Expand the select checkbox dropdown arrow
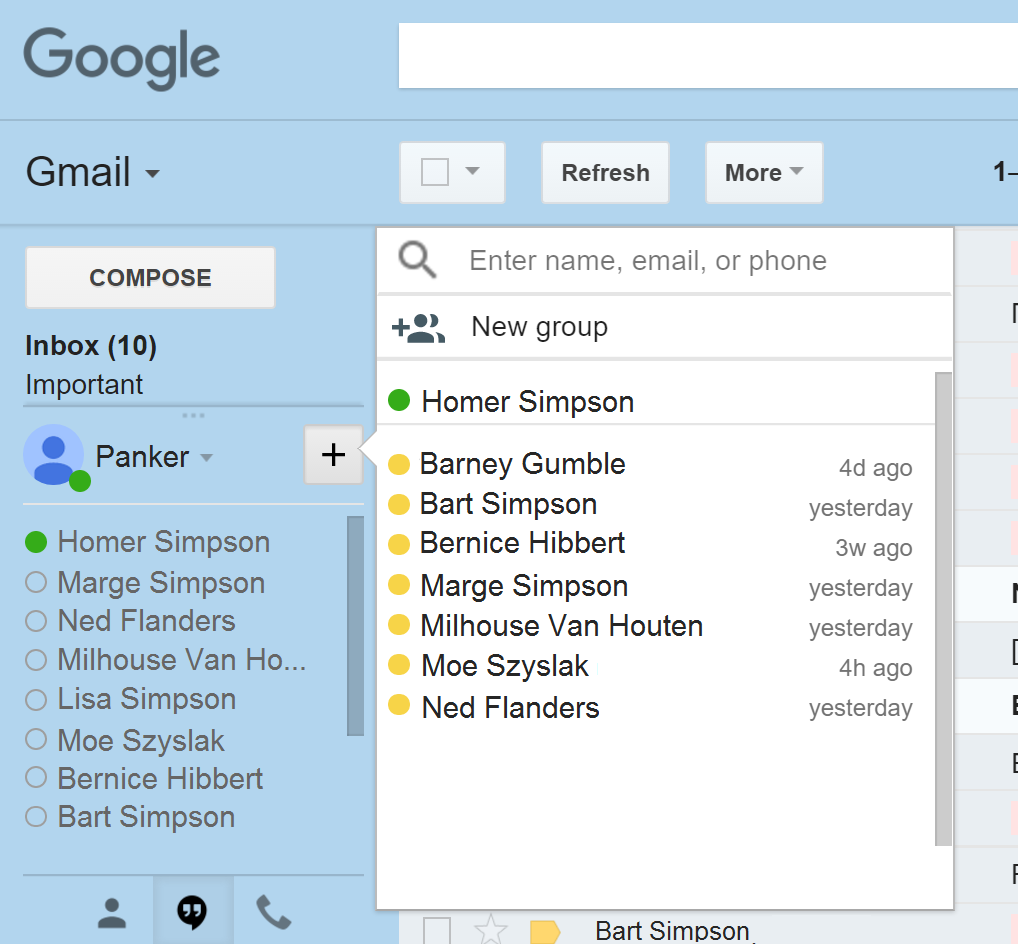 [473, 171]
